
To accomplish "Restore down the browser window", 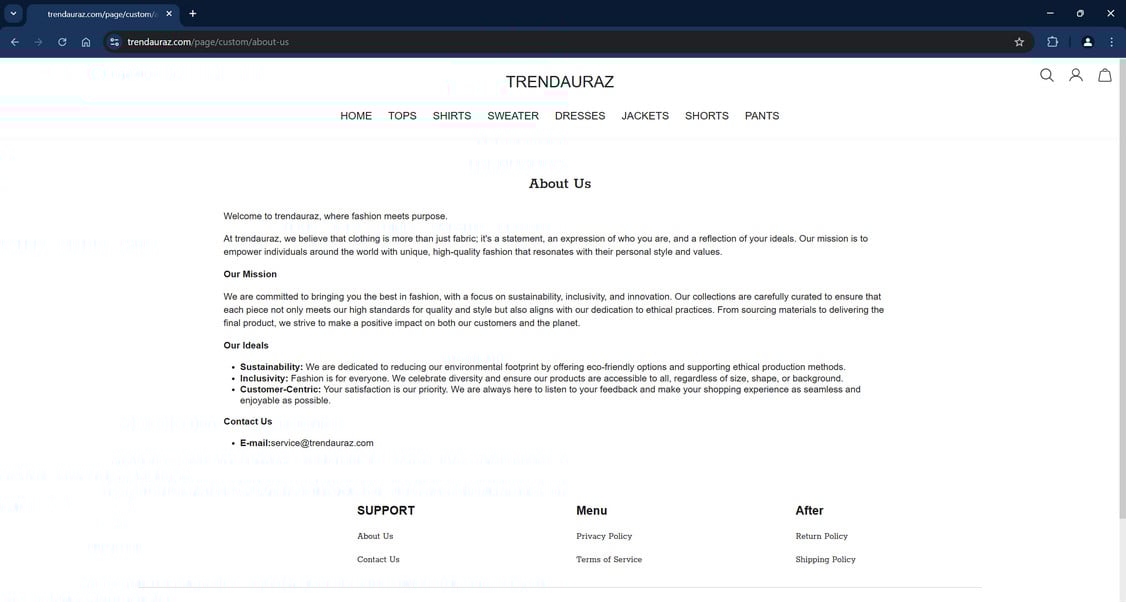I will [x=1080, y=14].
